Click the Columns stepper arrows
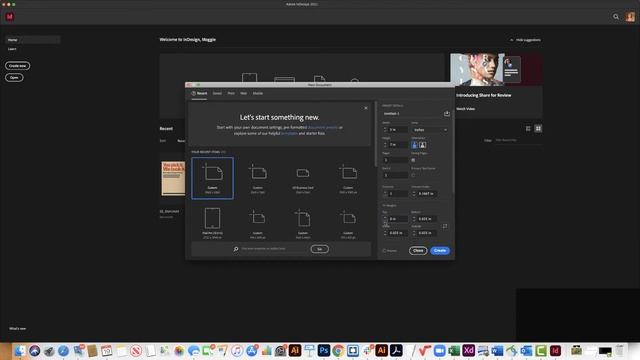640x360 pixels. [x=385, y=194]
